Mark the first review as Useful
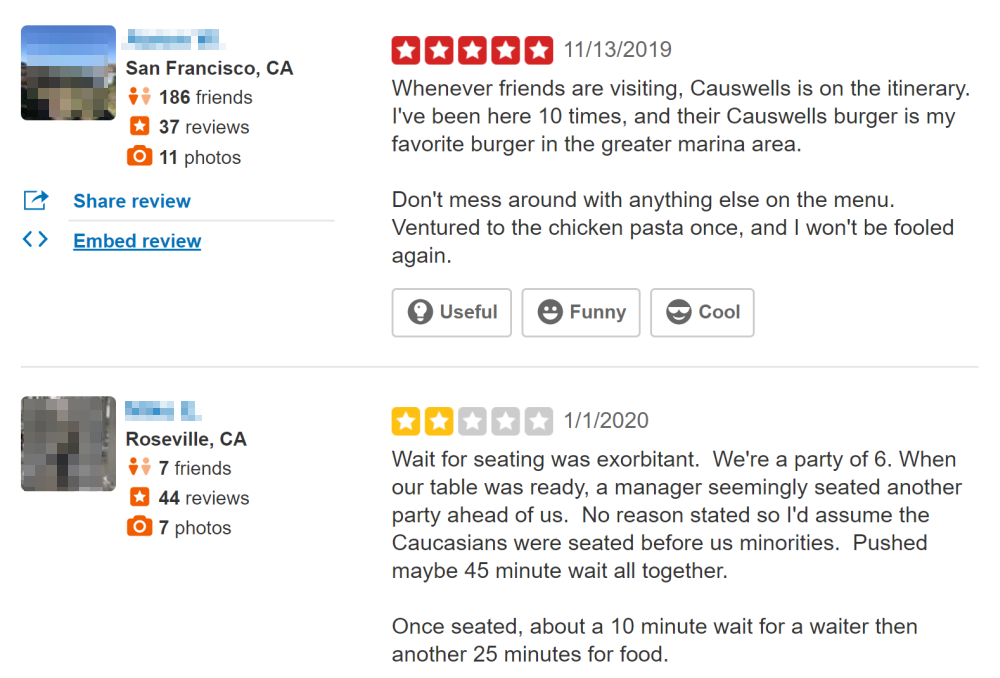The image size is (1000, 678). click(452, 313)
